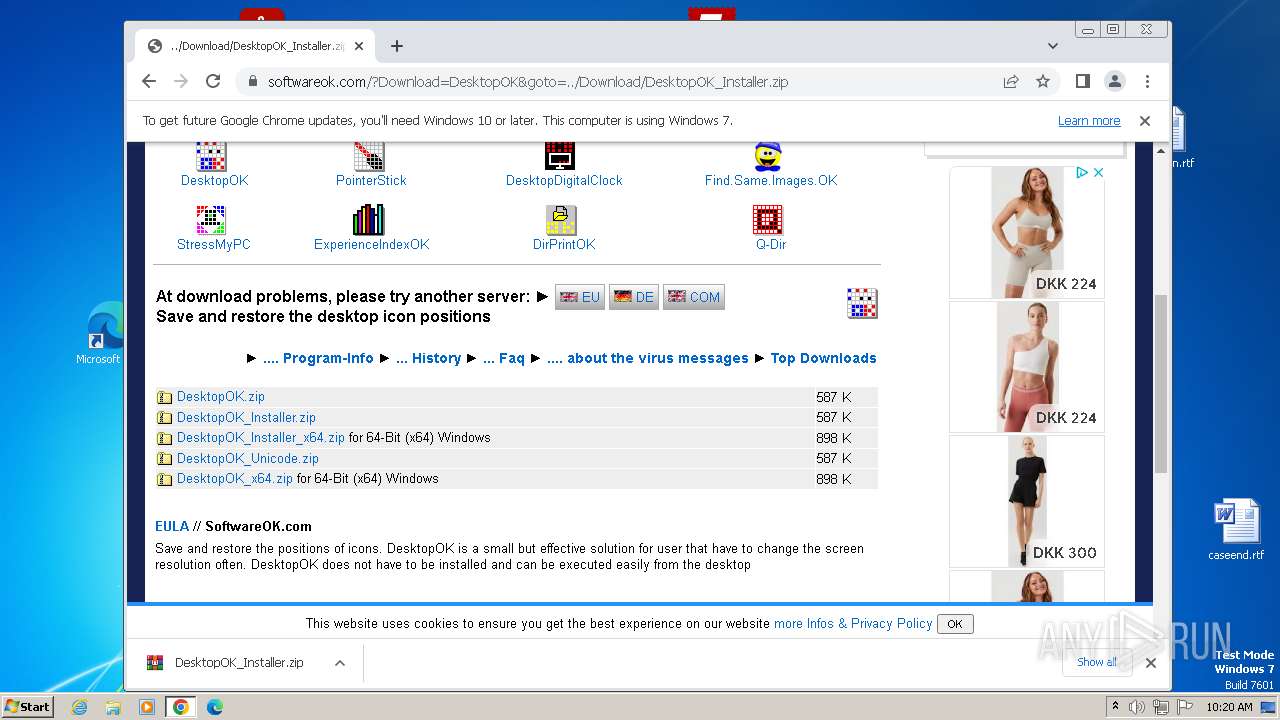Open Internet Explorer from taskbar

(x=80, y=707)
